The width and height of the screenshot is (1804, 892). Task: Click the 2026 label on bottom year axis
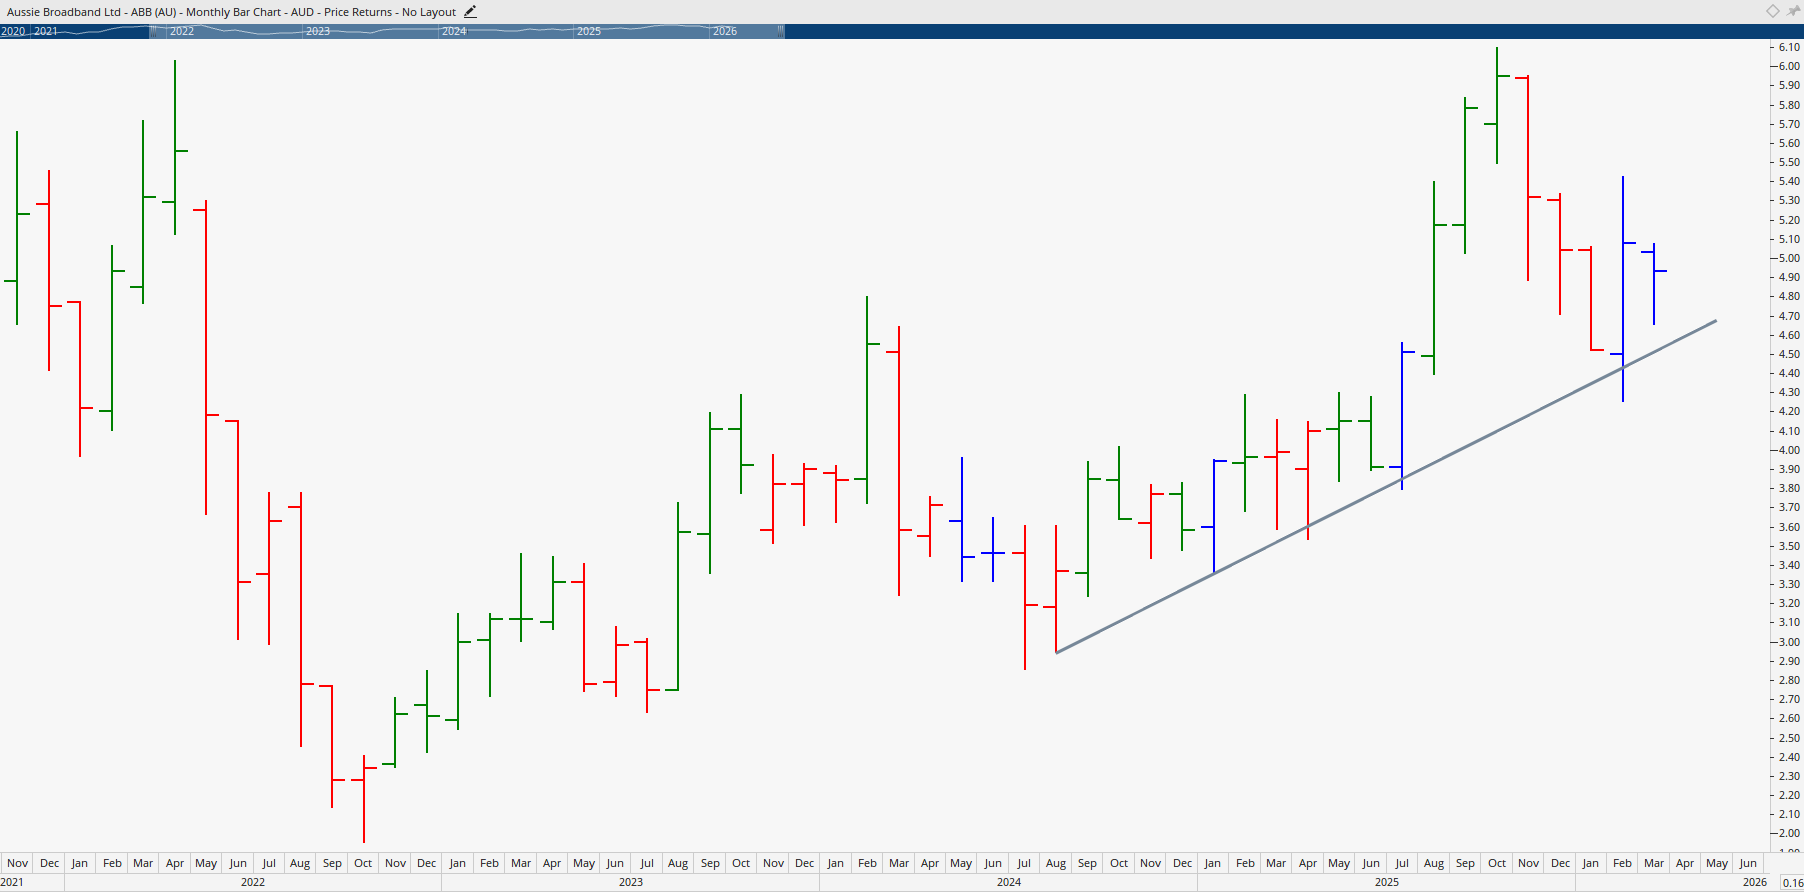[x=1755, y=882]
